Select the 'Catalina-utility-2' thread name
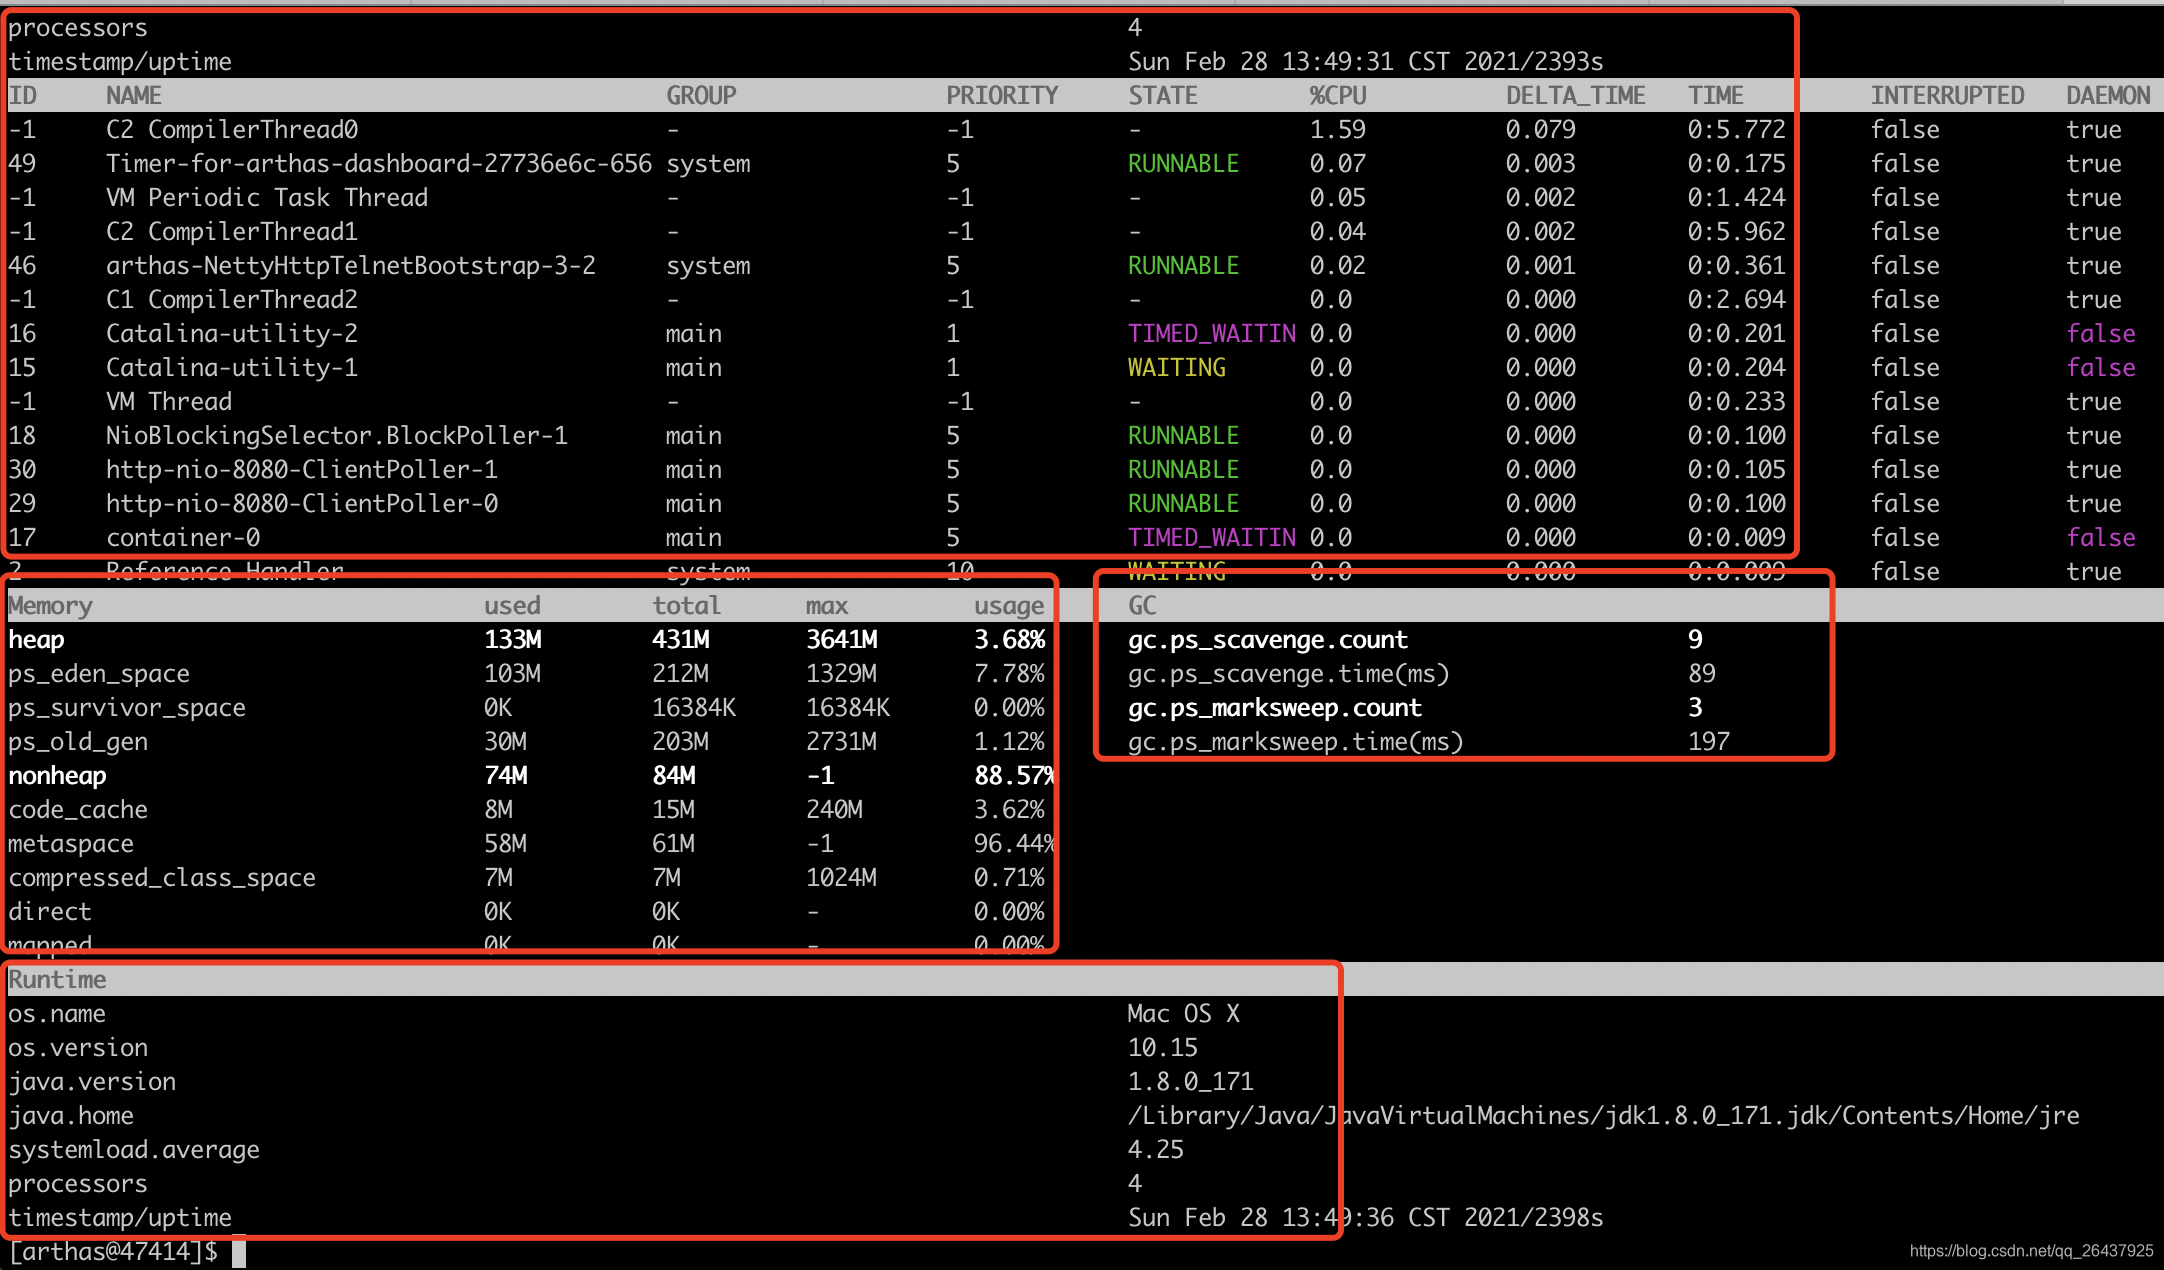Screen dimensions: 2164x1270 [232, 334]
